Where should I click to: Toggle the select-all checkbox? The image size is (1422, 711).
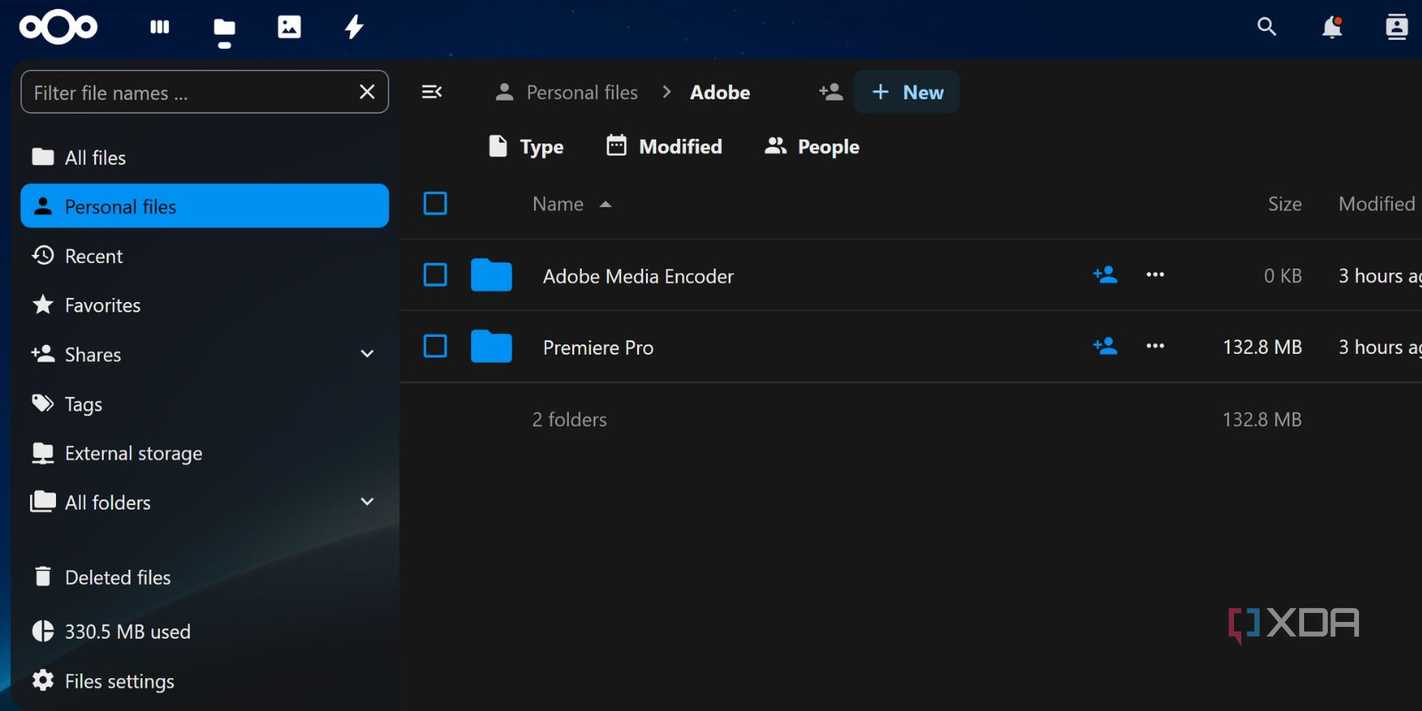click(435, 204)
